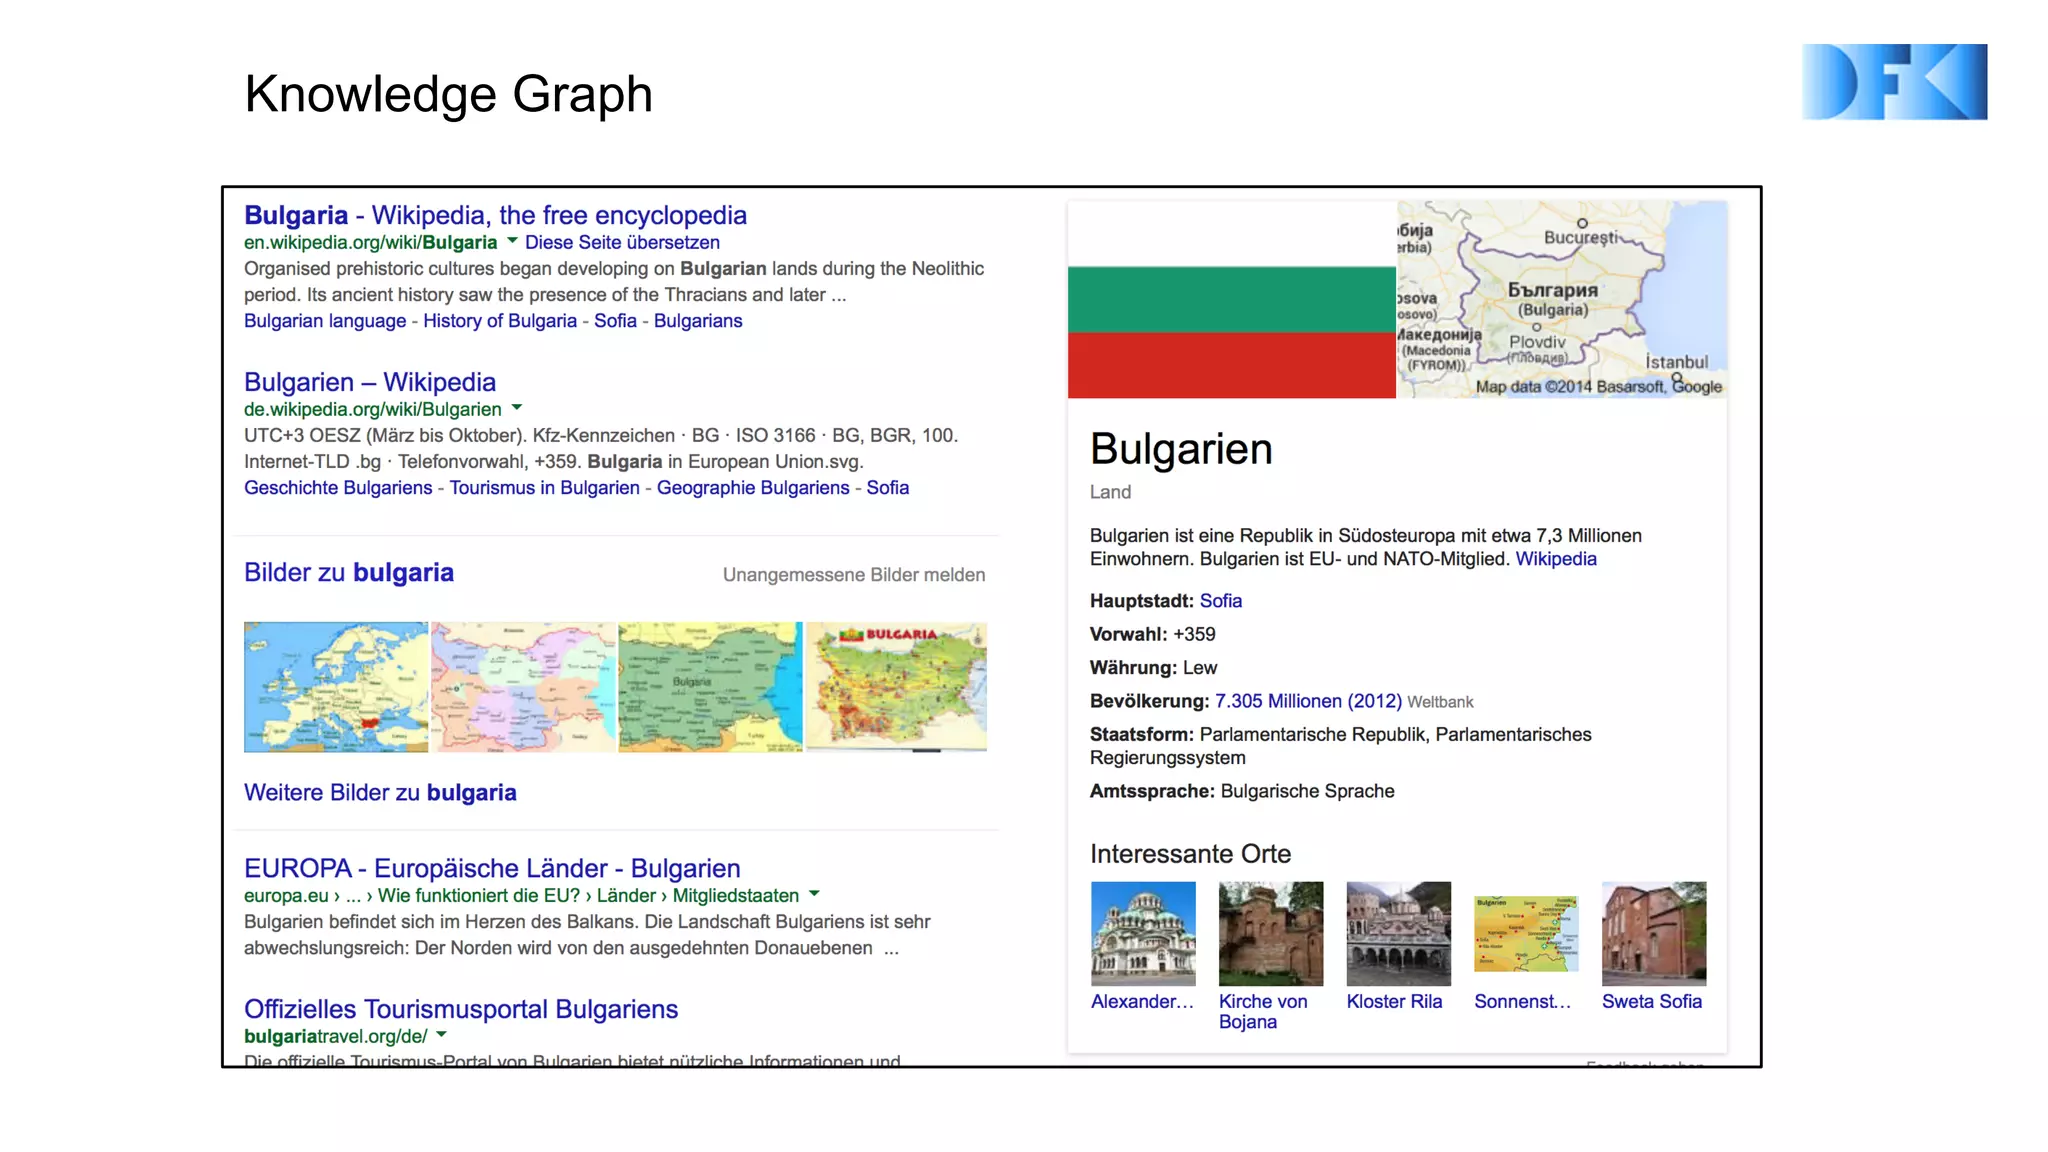
Task: Click the DFKI logo
Action: [1894, 82]
